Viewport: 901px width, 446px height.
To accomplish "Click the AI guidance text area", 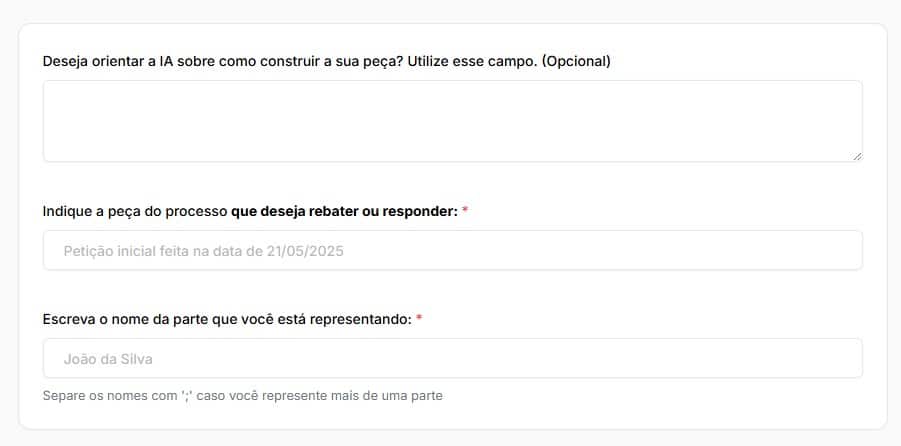I will point(452,121).
